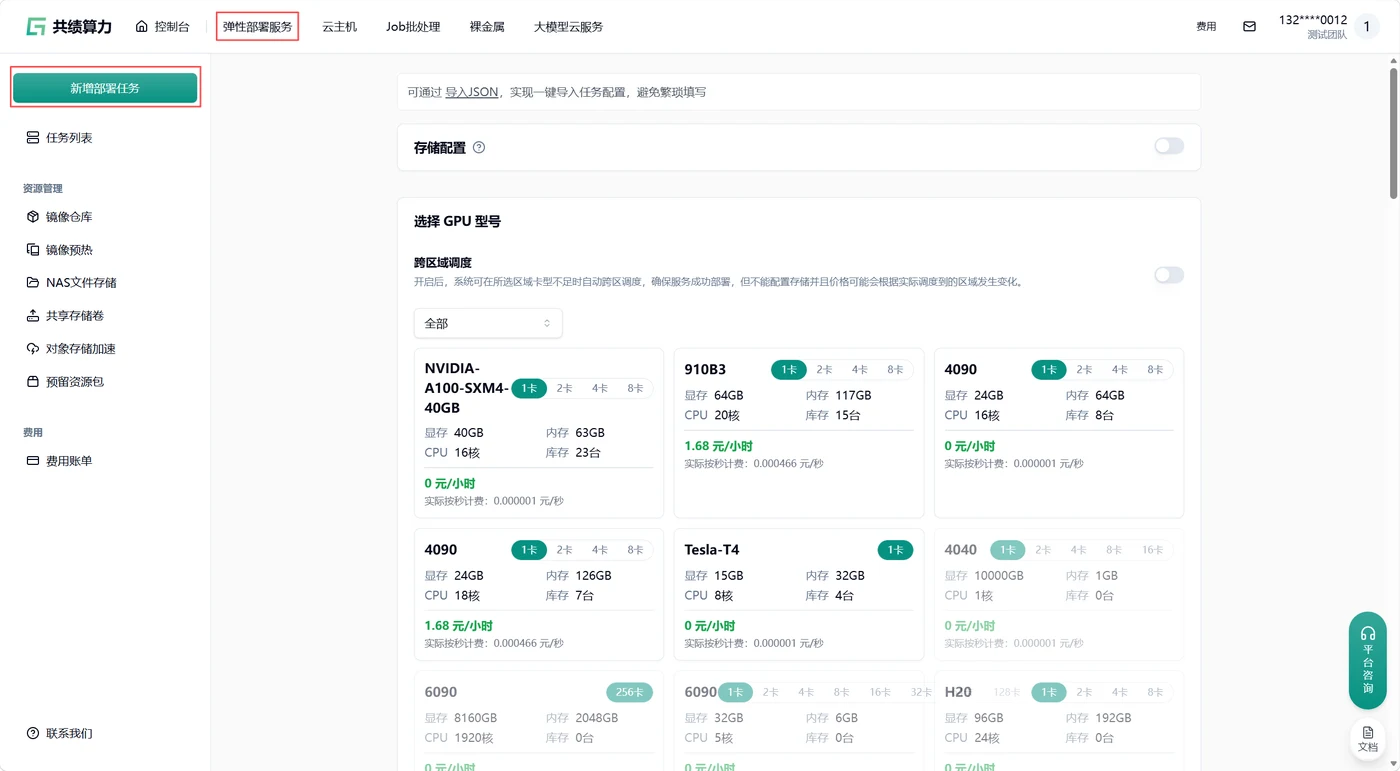This screenshot has height=771, width=1400.
Task: Pick 2卡 on the 4090 card with 64GB memory
Action: click(x=1084, y=370)
